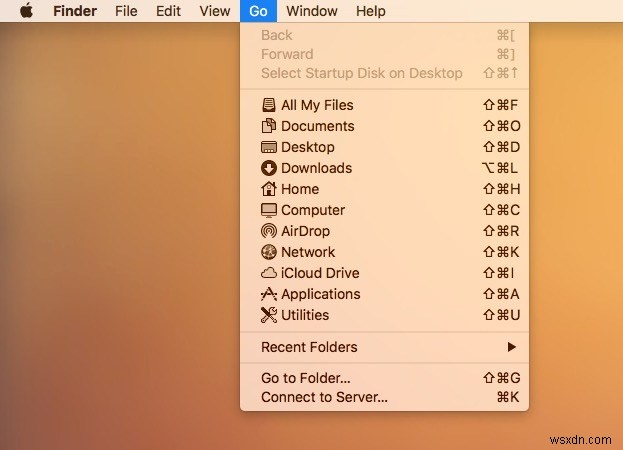Open the Help menu

(371, 11)
